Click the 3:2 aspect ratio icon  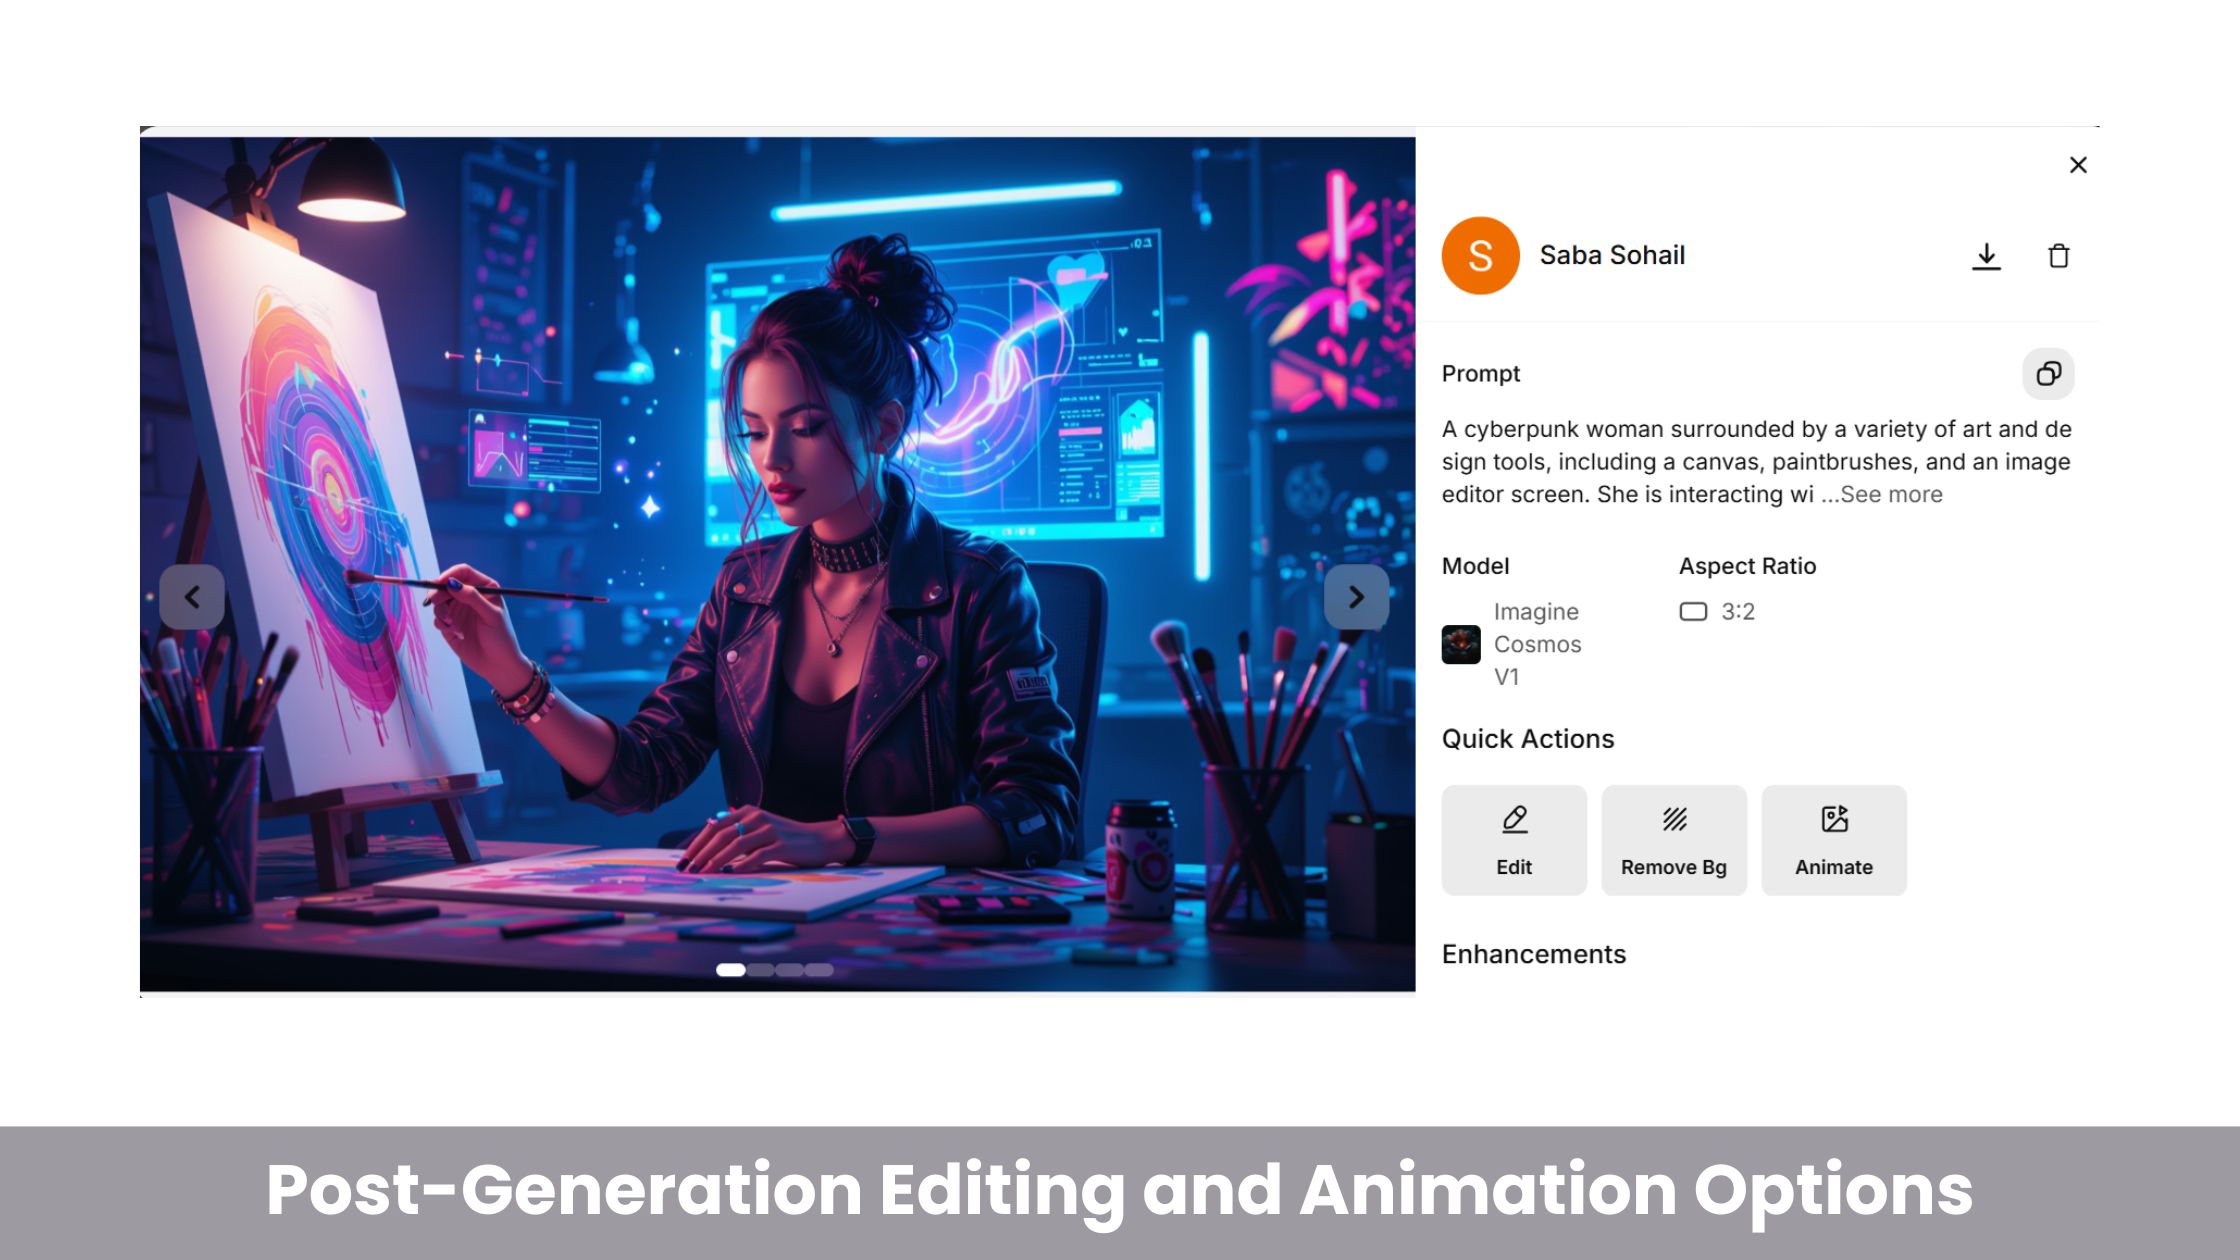[x=1693, y=612]
